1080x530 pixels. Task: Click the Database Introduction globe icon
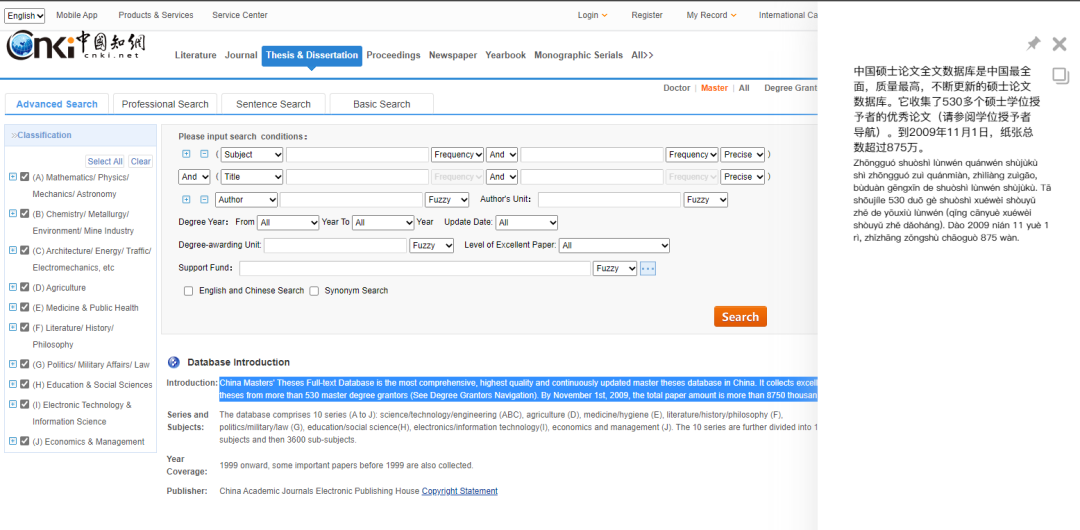[x=174, y=362]
